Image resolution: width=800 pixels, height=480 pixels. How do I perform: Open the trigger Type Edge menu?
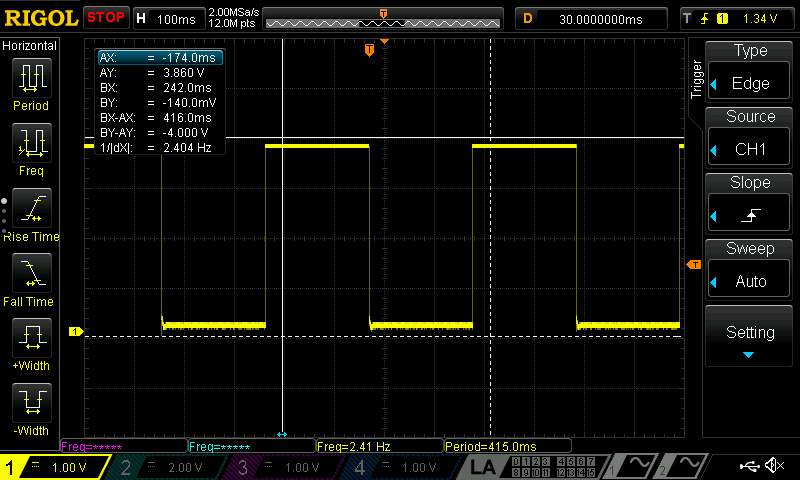(x=751, y=70)
